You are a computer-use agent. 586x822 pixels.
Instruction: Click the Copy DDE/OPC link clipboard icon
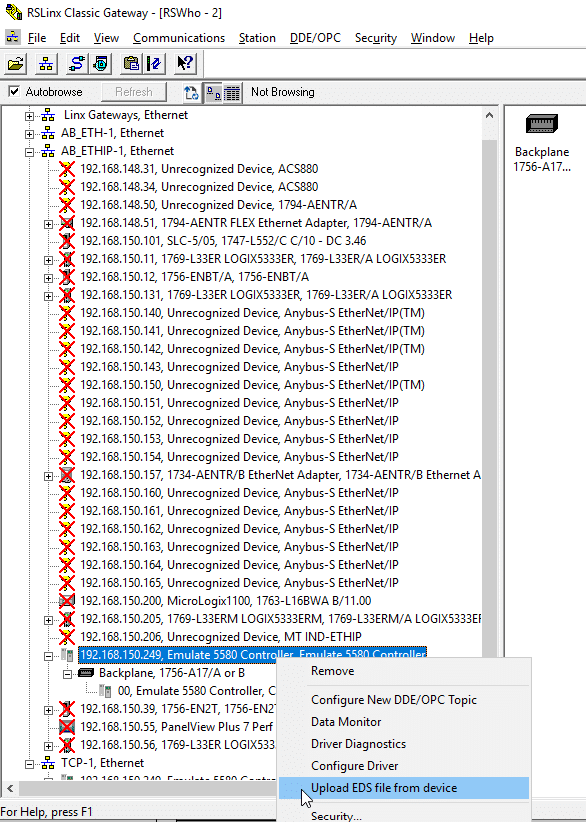(131, 64)
